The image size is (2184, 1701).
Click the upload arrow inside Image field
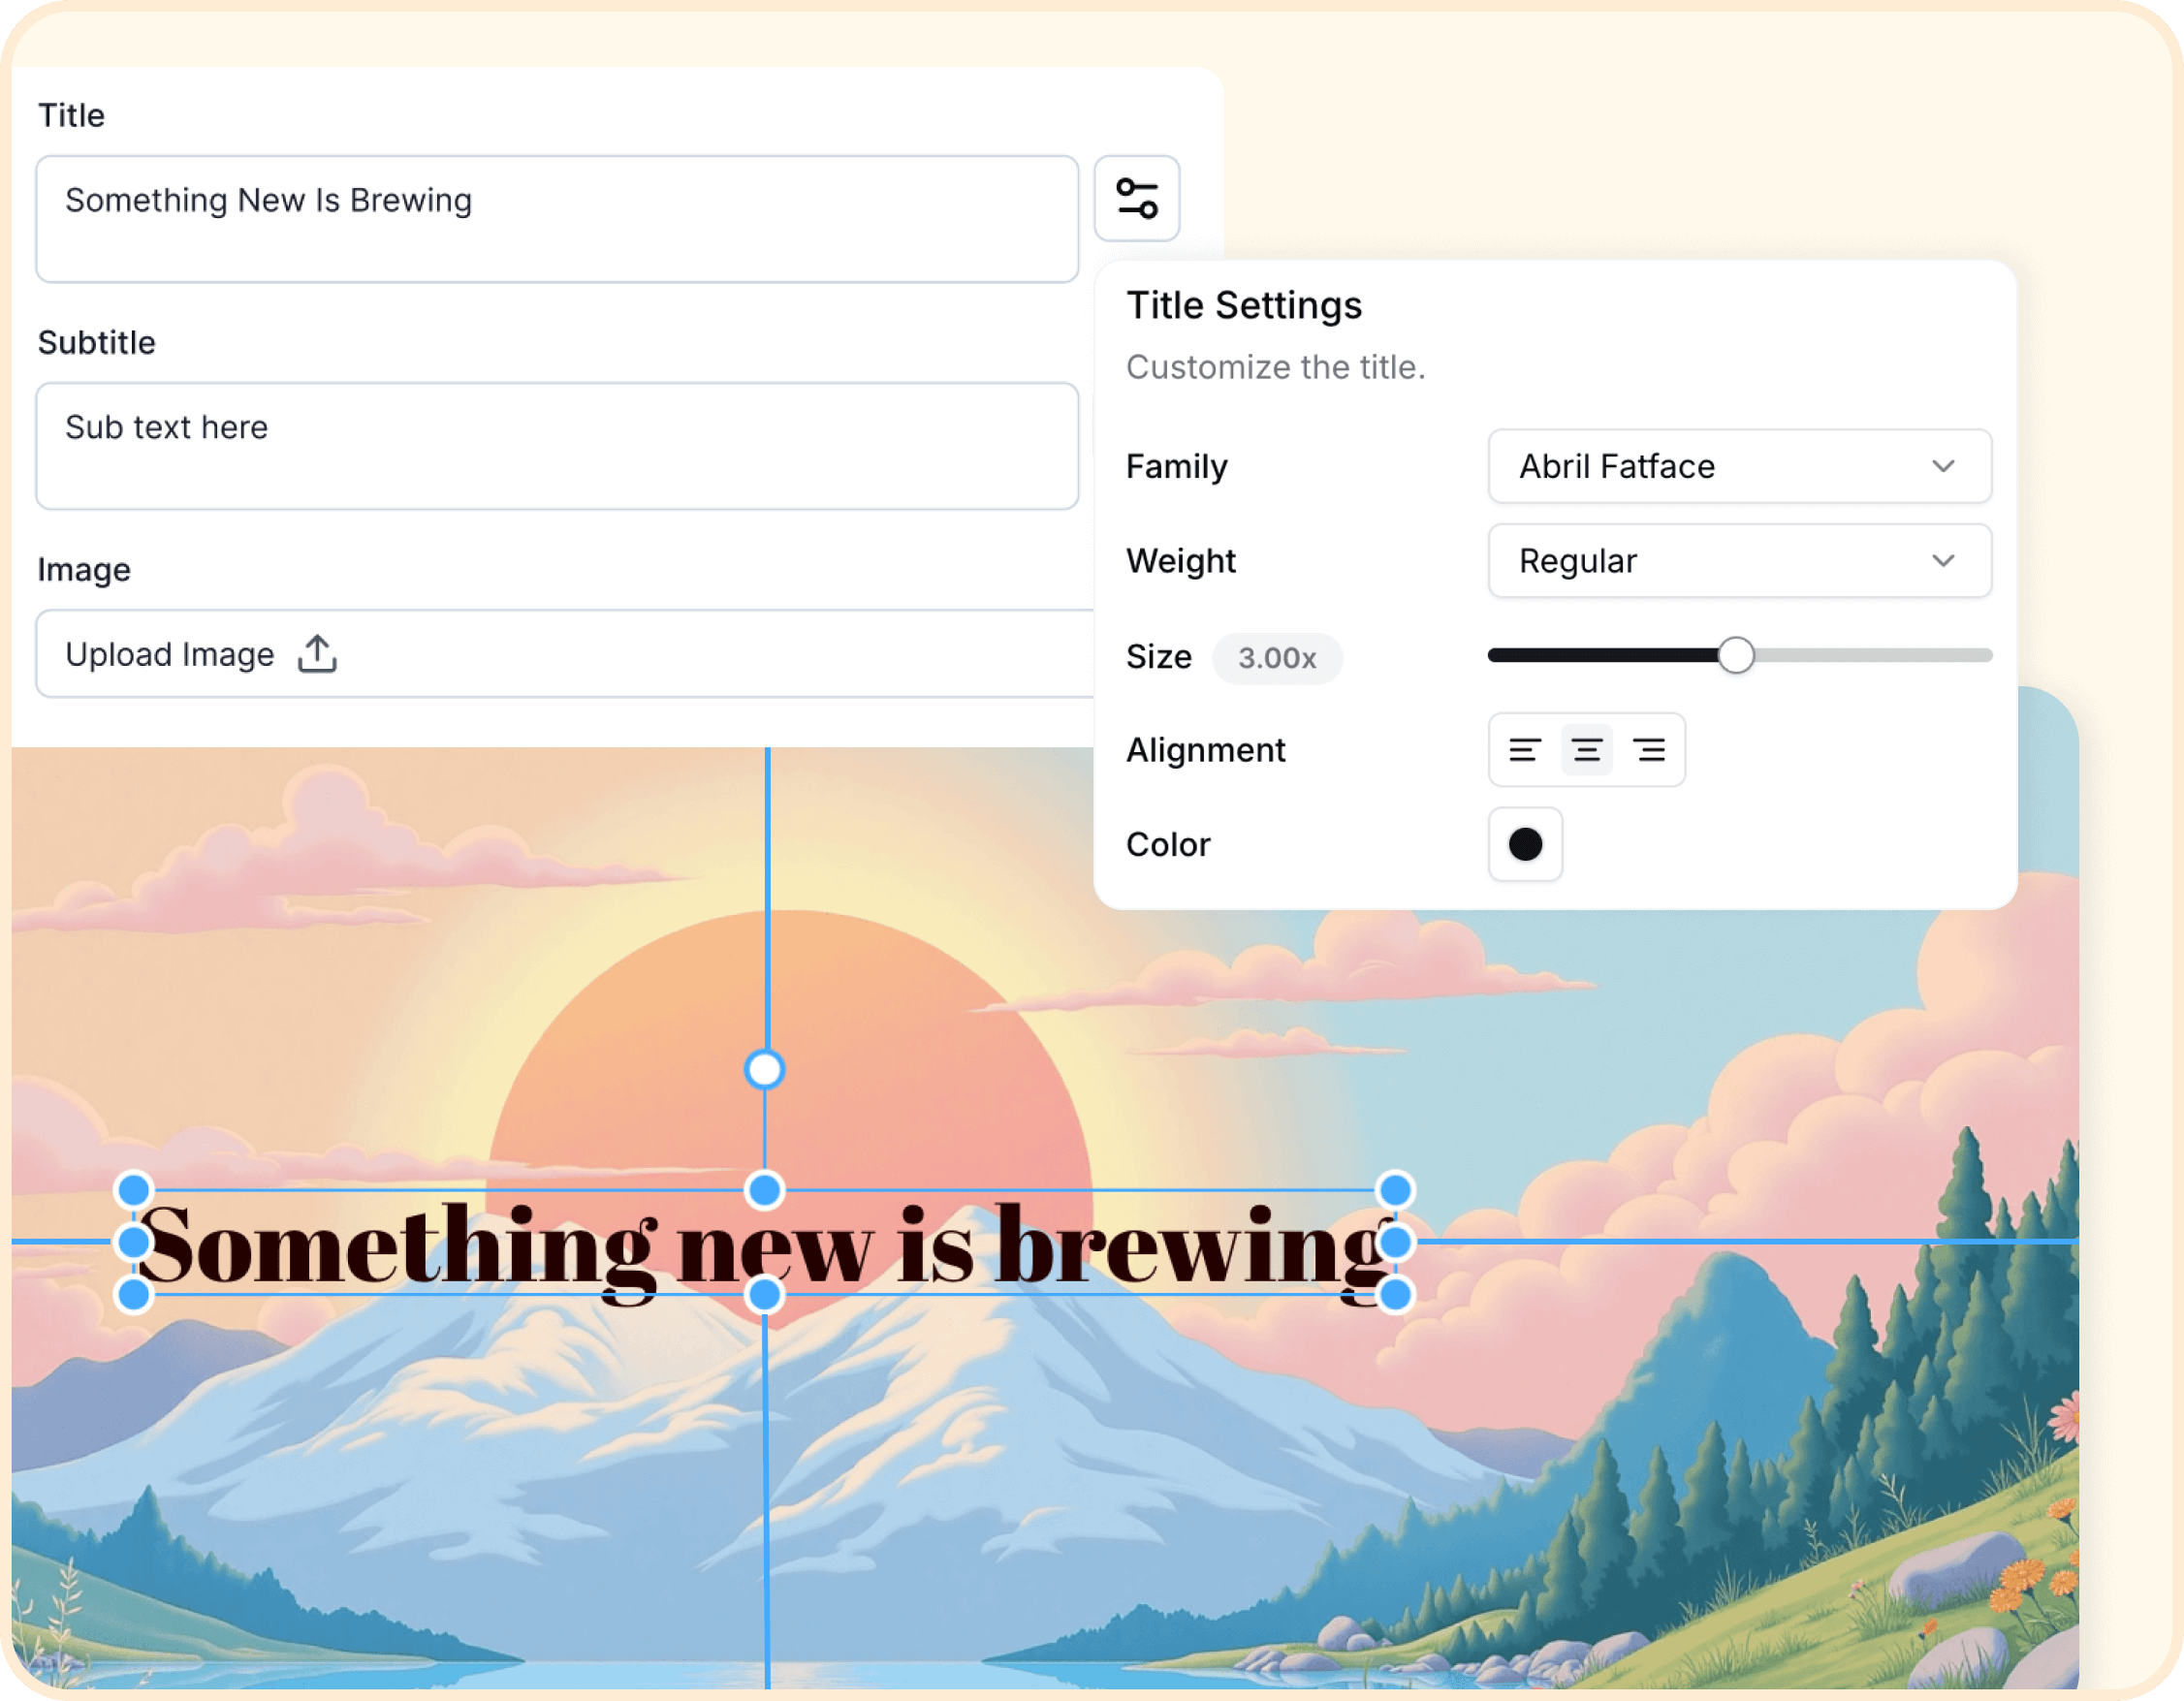pos(316,653)
